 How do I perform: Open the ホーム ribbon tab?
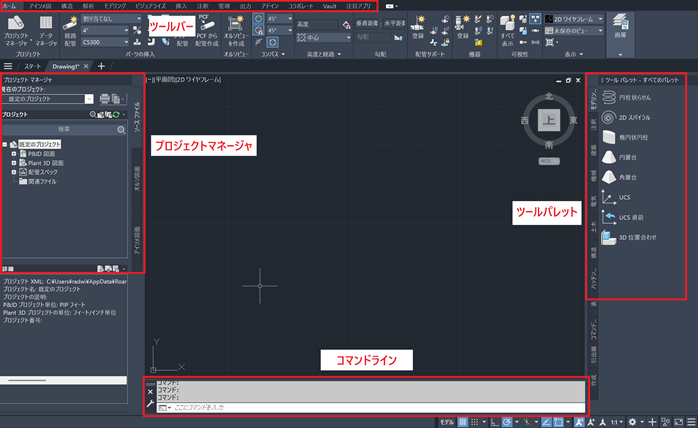click(x=9, y=6)
